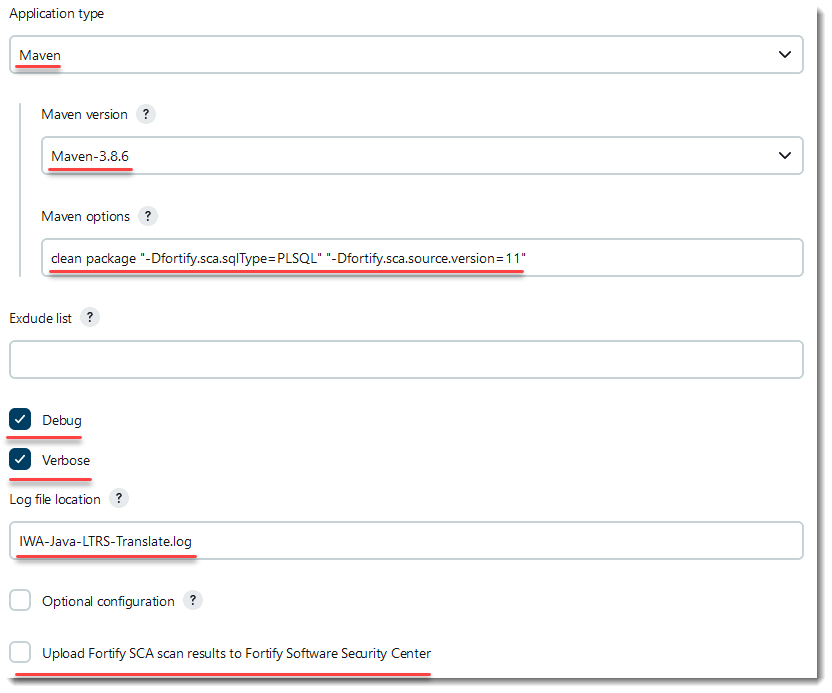
Task: Click the Upload Fortify SCA results label
Action: pyautogui.click(x=237, y=651)
